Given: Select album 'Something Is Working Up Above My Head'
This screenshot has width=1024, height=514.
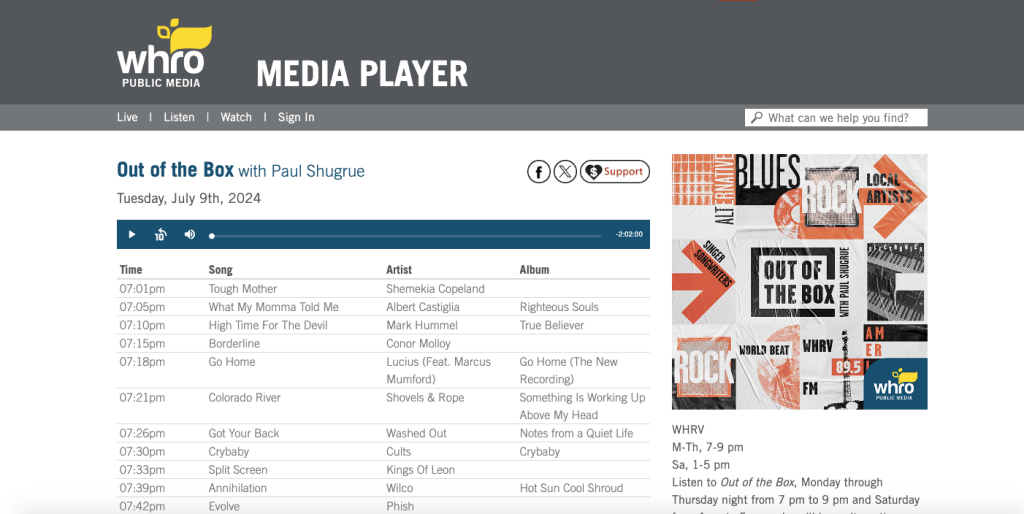Looking at the screenshot, I should pyautogui.click(x=582, y=406).
